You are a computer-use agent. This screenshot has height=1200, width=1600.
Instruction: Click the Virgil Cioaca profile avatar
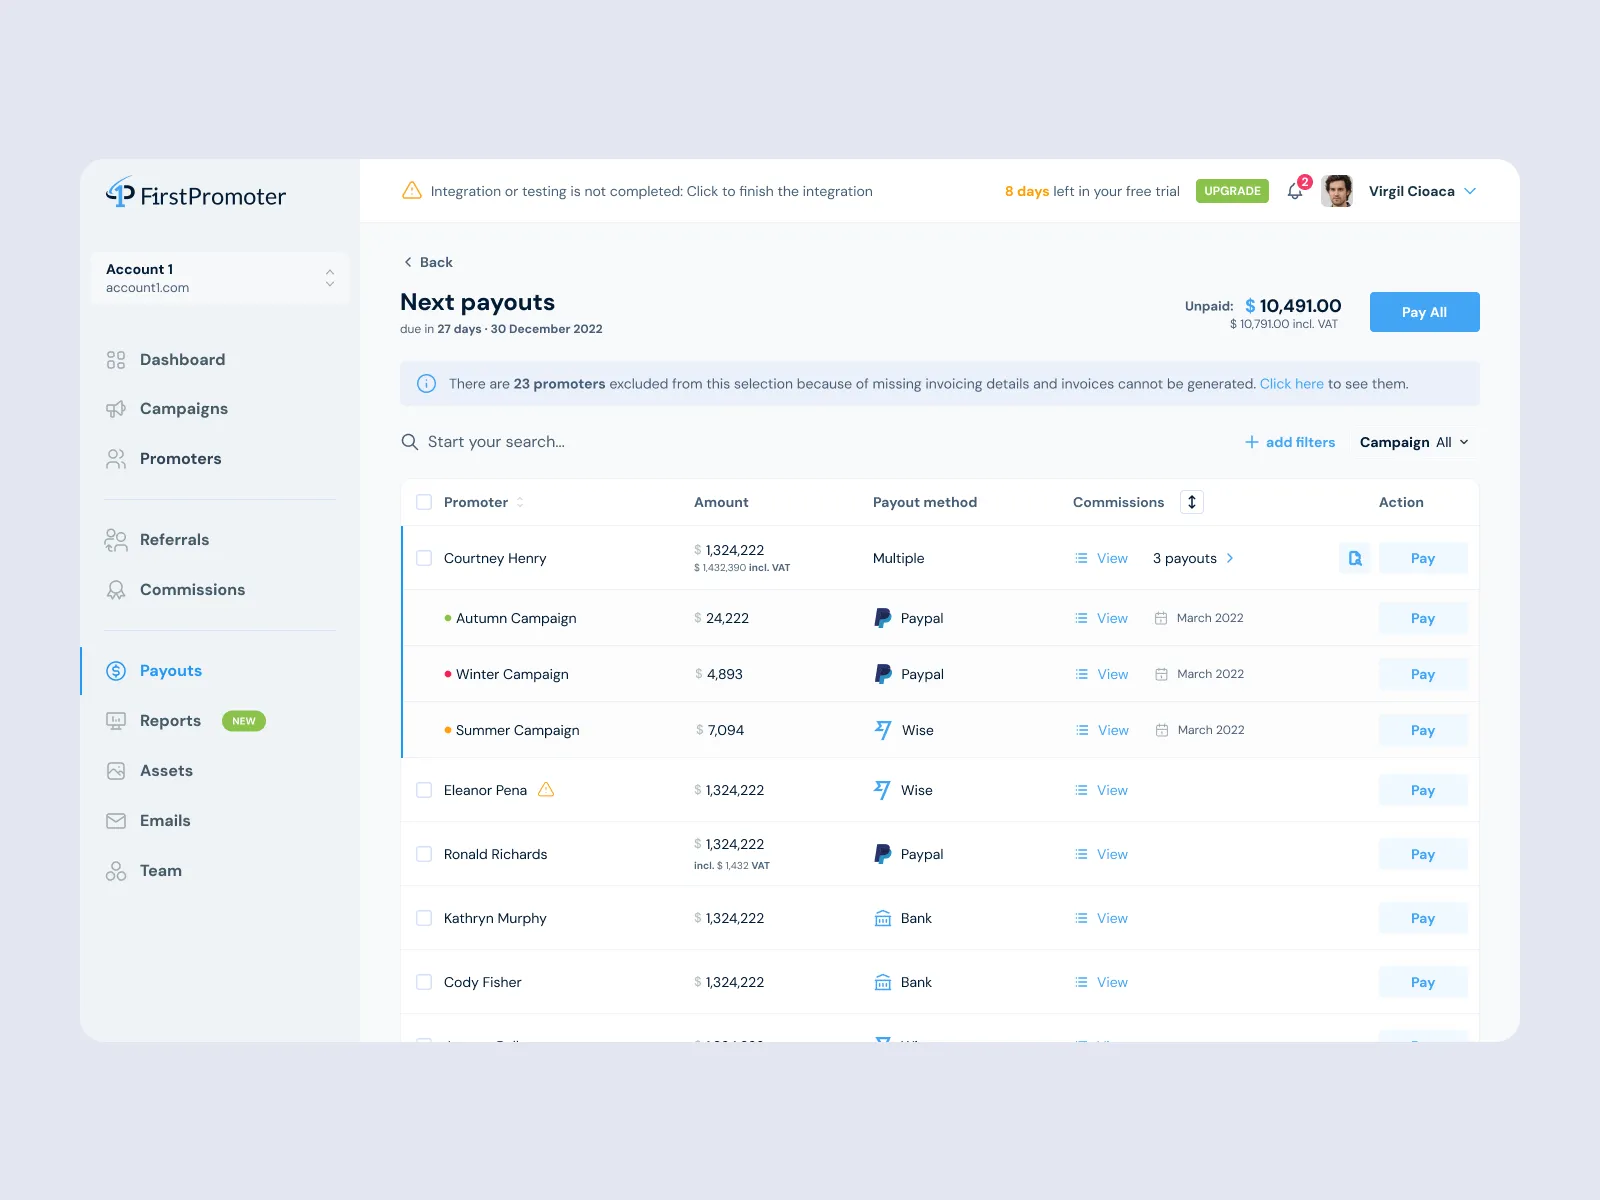[x=1337, y=191]
